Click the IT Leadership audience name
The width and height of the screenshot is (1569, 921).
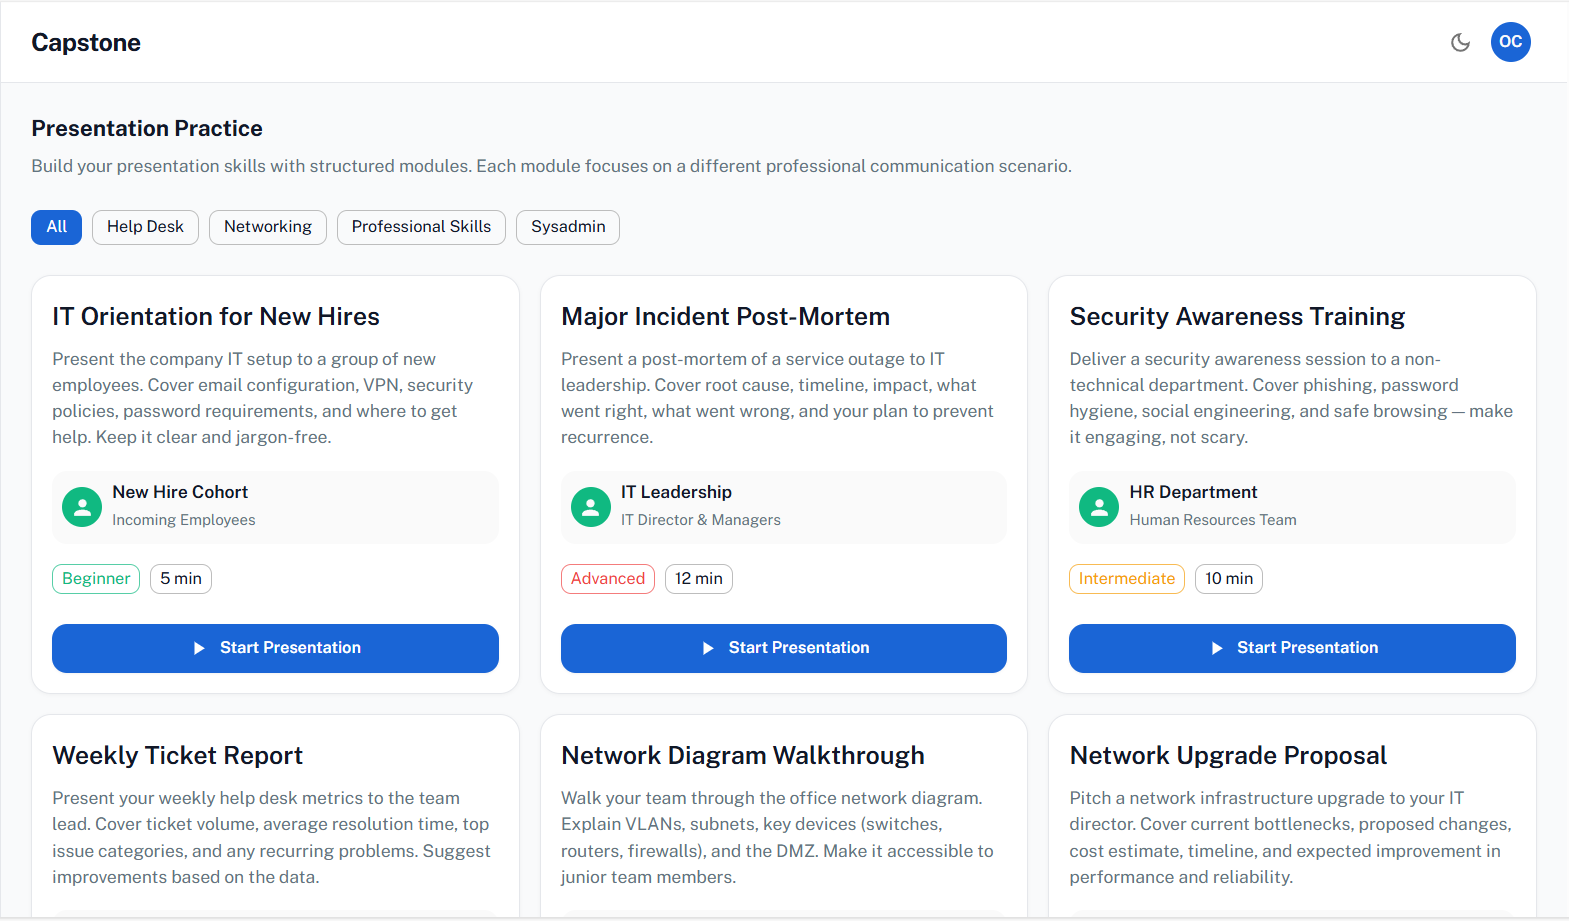pyautogui.click(x=676, y=492)
